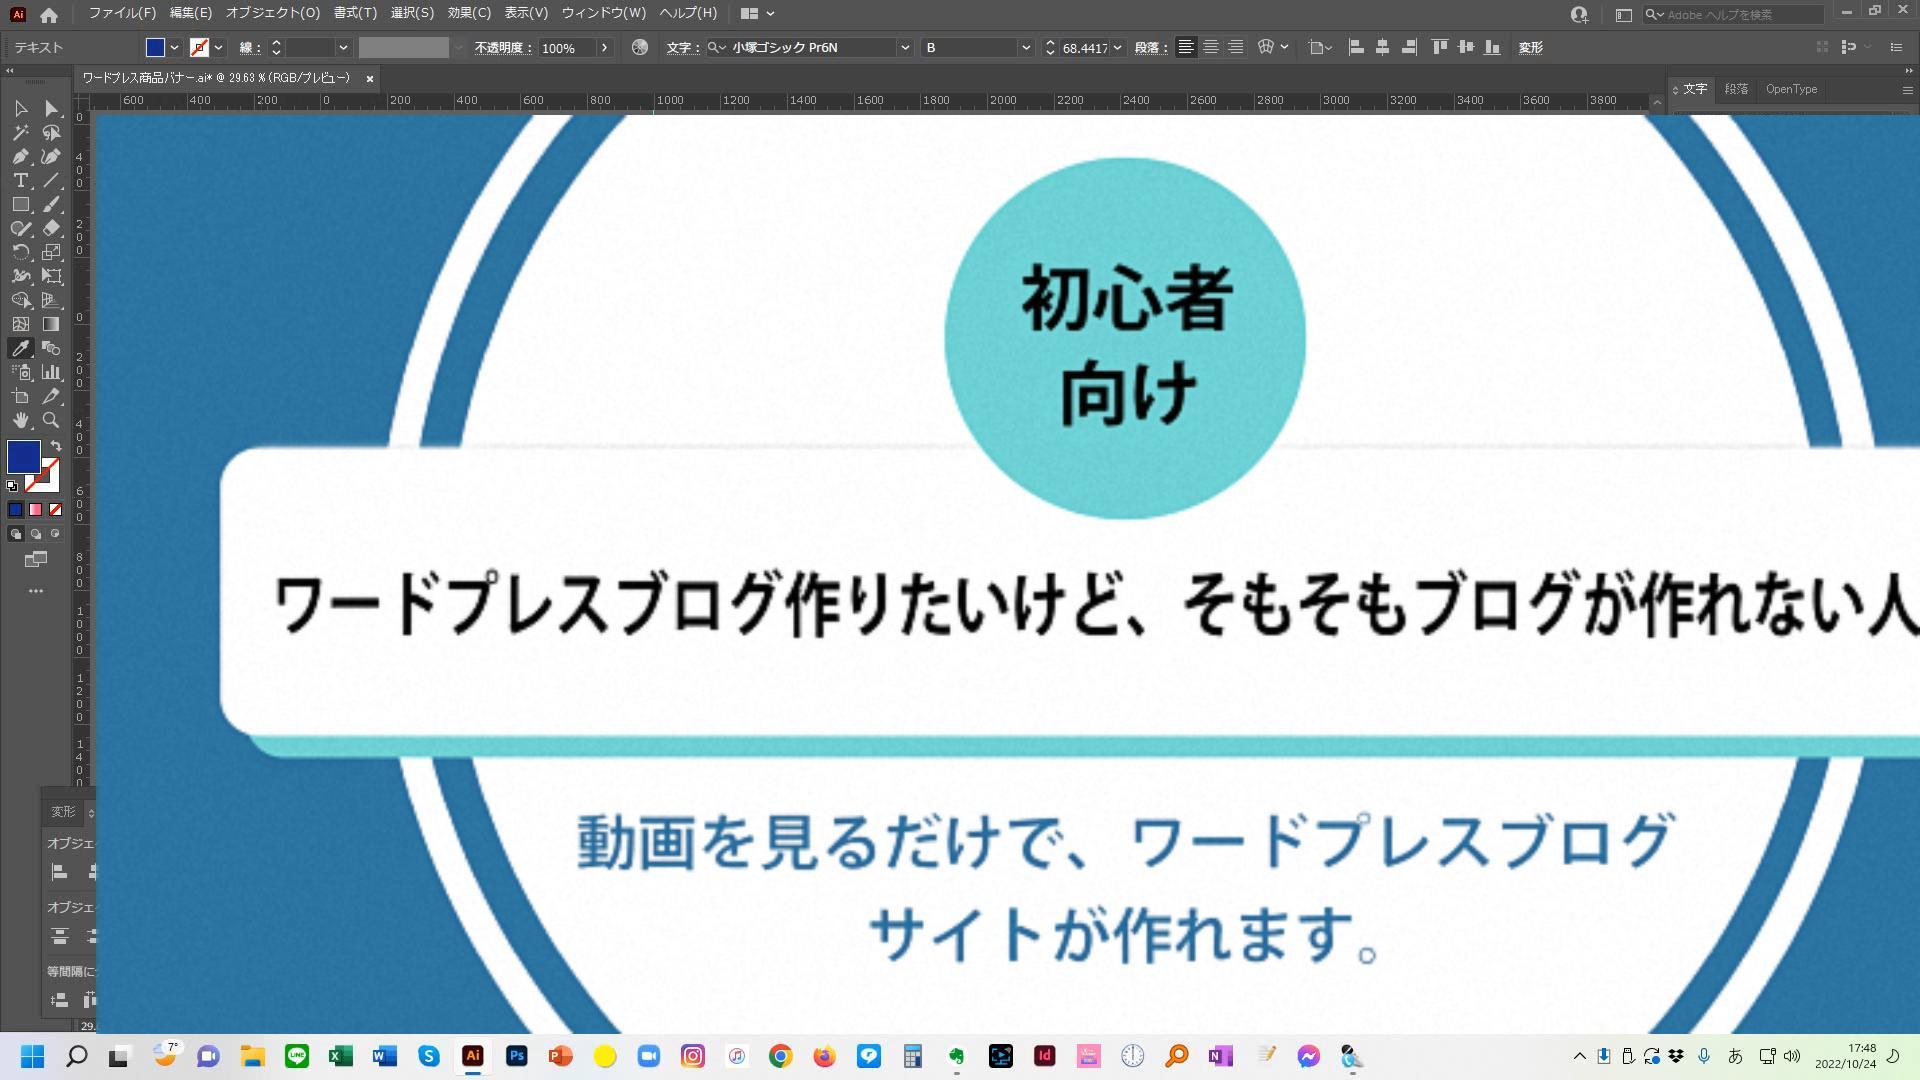Screen dimensions: 1920x1080
Task: Click the blue fill color swatch
Action: pos(23,457)
